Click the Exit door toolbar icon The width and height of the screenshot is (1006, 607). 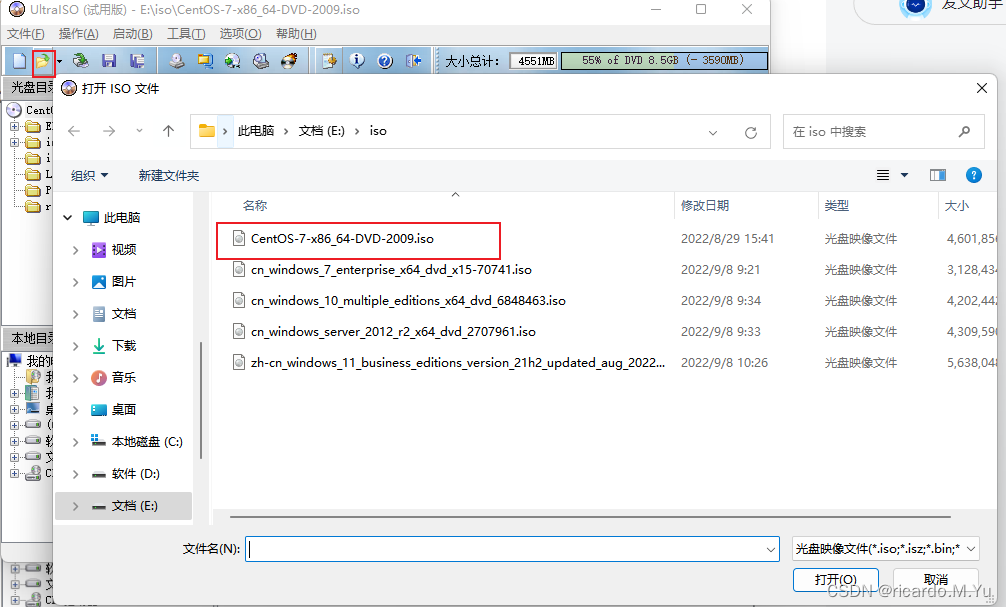(x=413, y=61)
